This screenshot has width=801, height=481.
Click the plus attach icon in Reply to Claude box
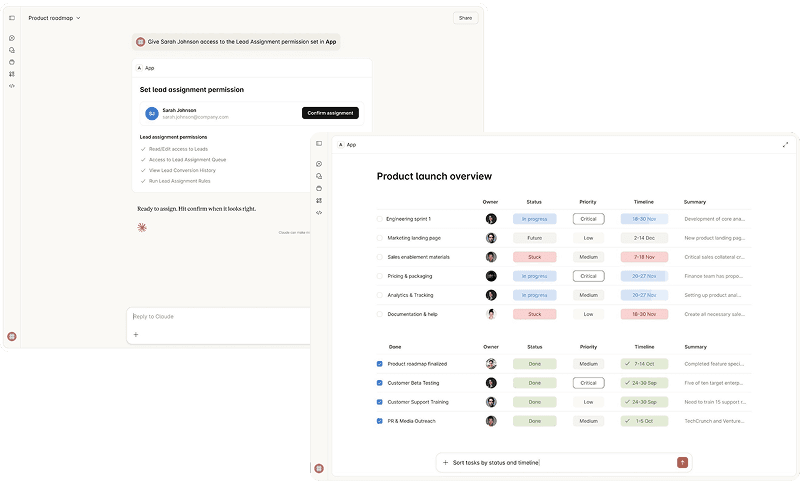coord(136,334)
